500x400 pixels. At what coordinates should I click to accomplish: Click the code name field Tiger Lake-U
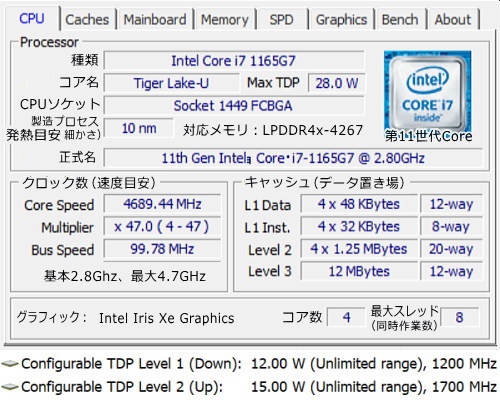[171, 83]
